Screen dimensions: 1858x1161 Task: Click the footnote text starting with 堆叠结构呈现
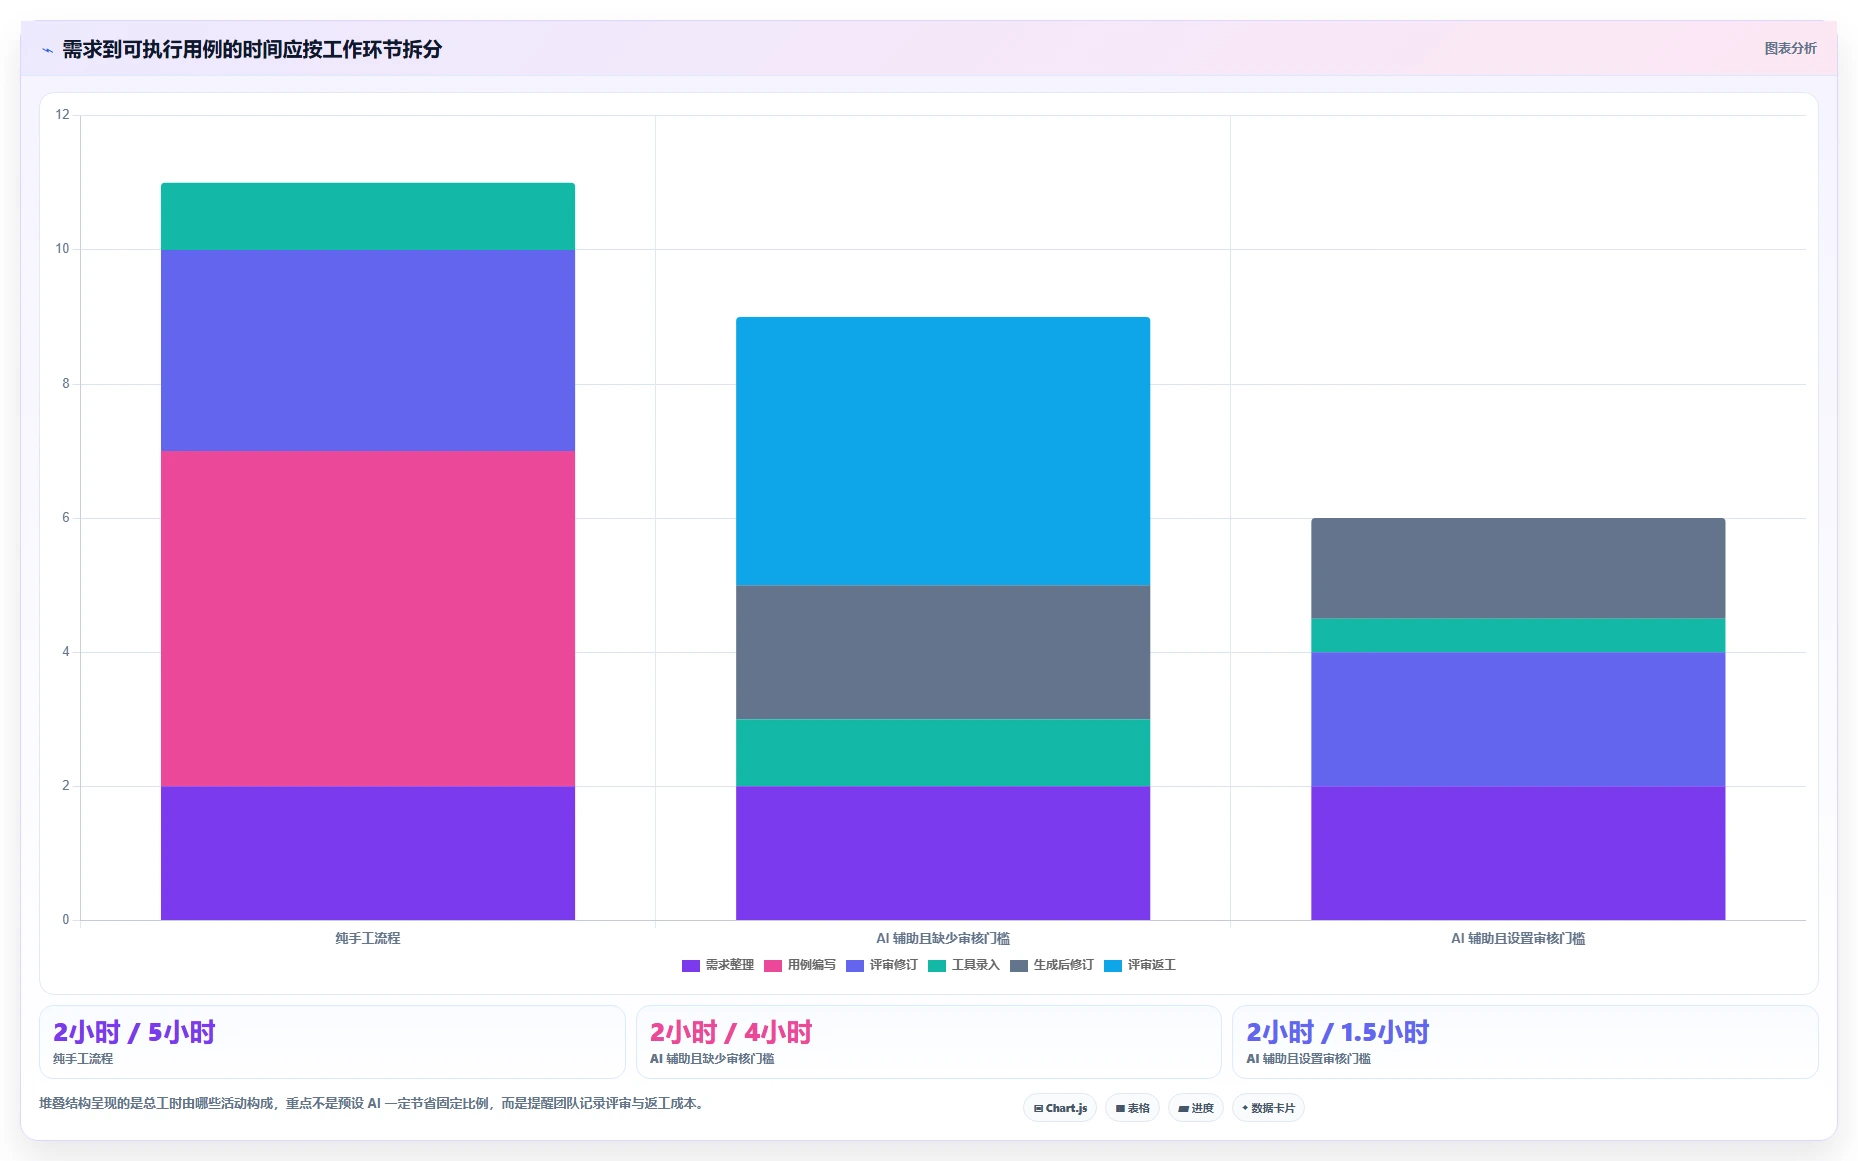(374, 1103)
